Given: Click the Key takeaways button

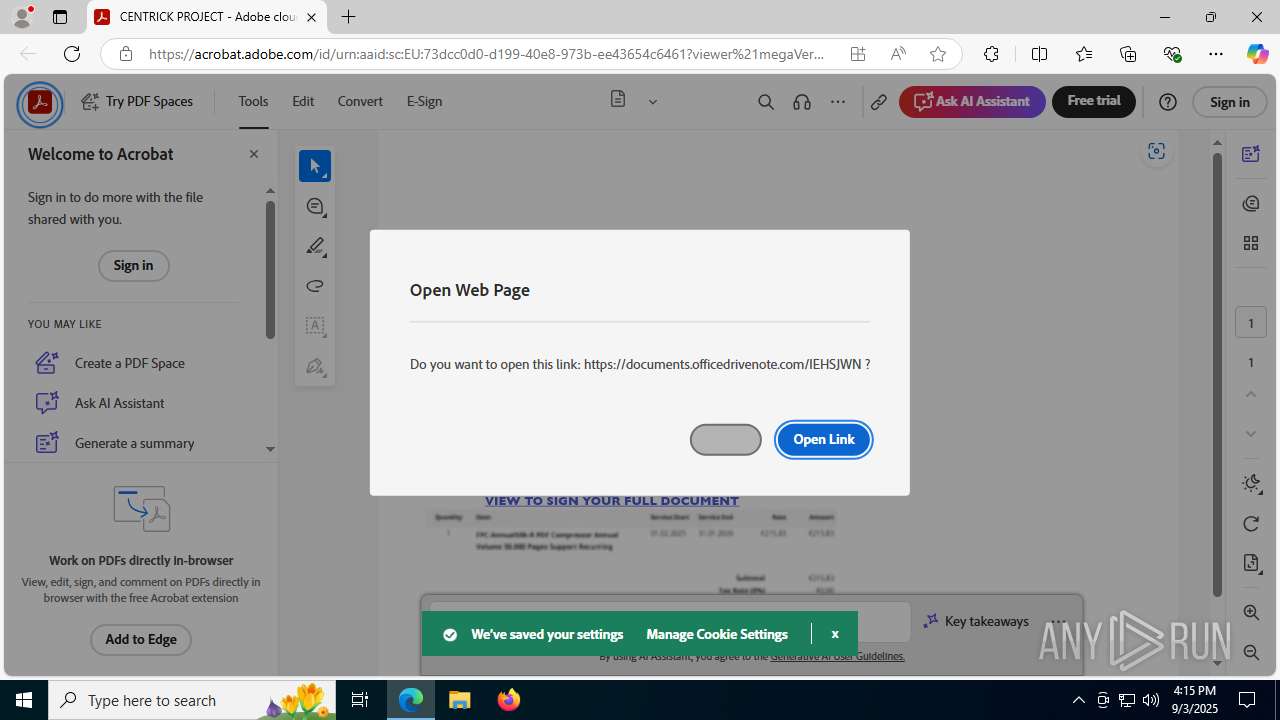Looking at the screenshot, I should tap(976, 621).
